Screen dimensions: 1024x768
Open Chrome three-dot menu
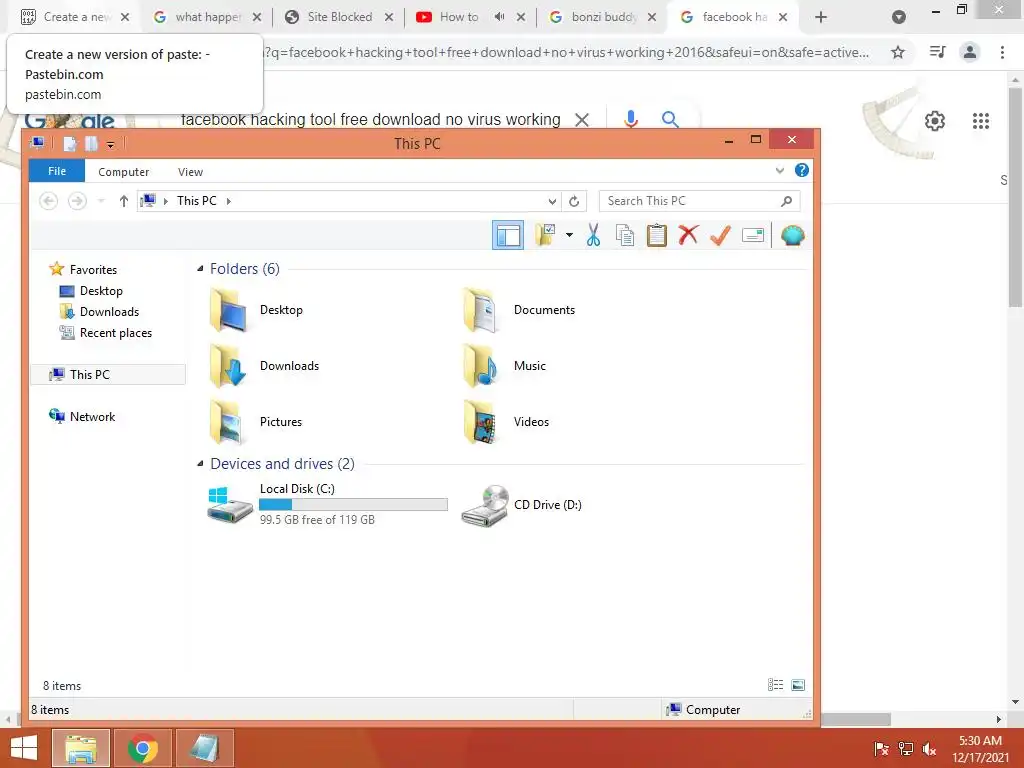tap(1002, 52)
